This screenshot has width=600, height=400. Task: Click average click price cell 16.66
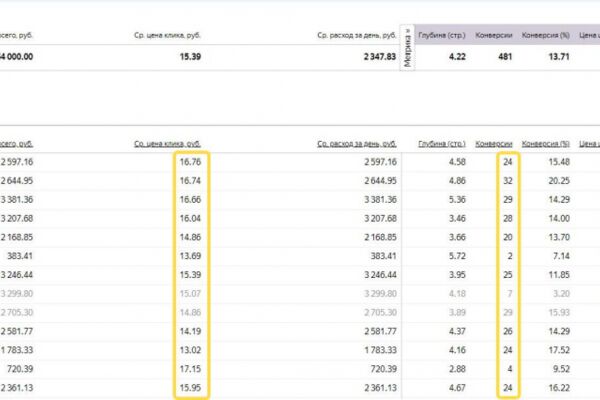(190, 199)
